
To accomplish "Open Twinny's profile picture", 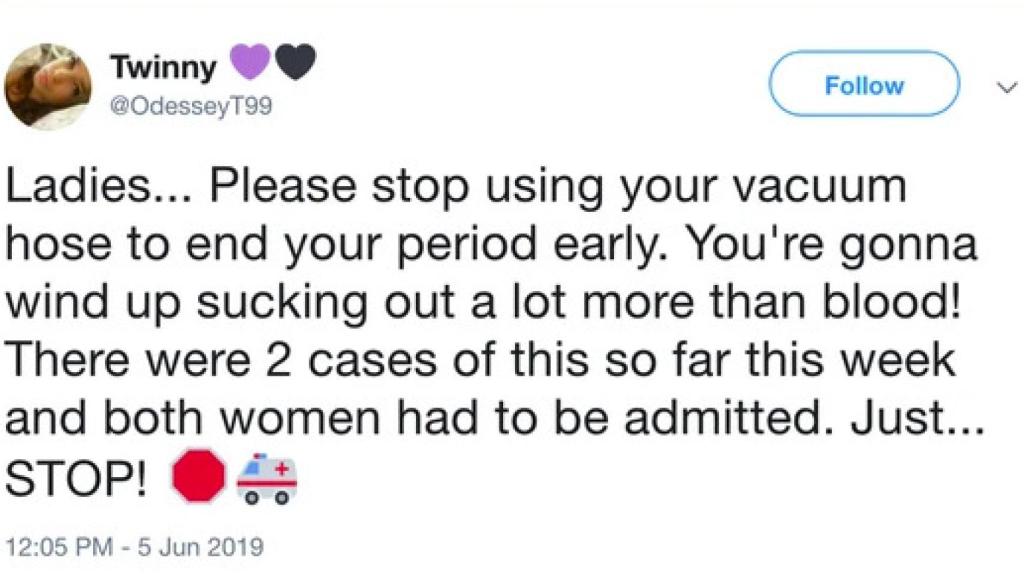I will tap(48, 86).
